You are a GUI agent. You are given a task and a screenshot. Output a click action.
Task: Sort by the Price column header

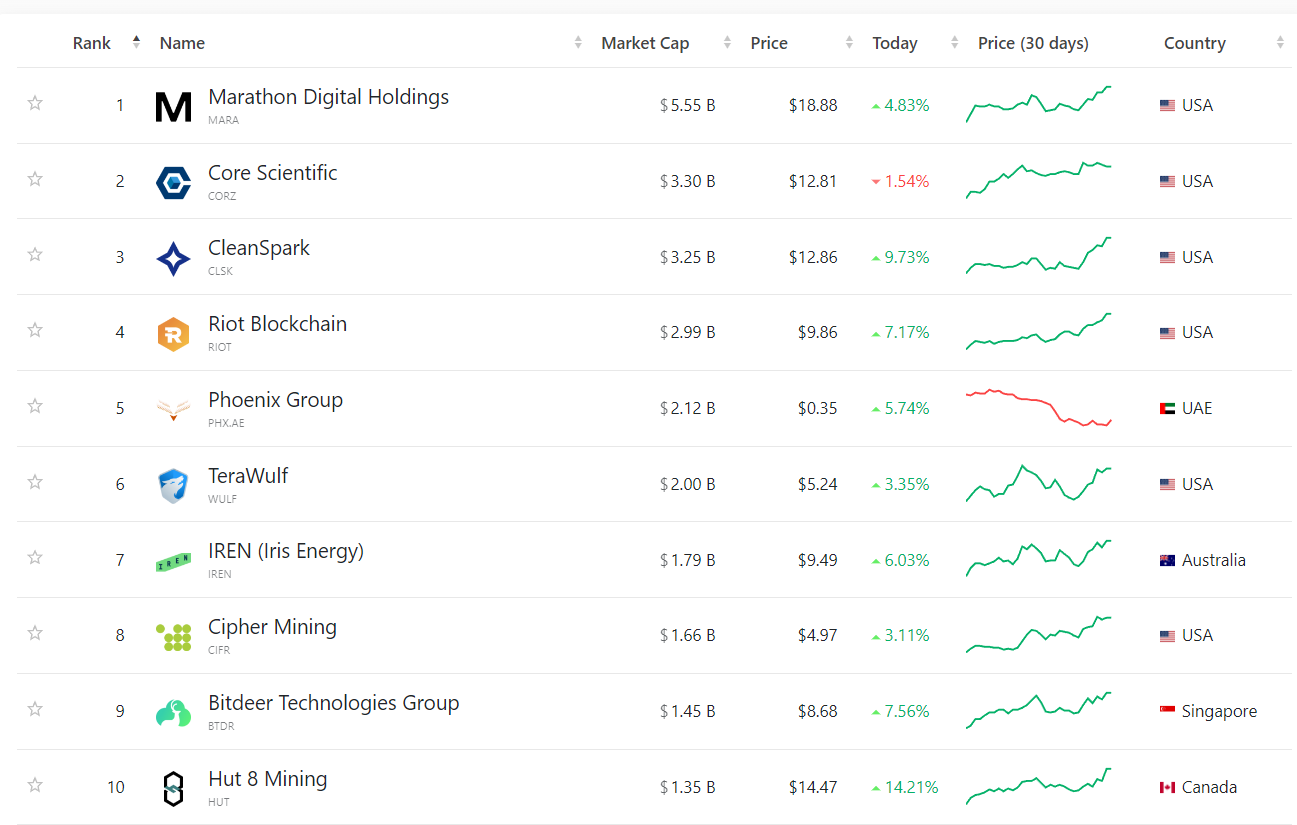(769, 43)
